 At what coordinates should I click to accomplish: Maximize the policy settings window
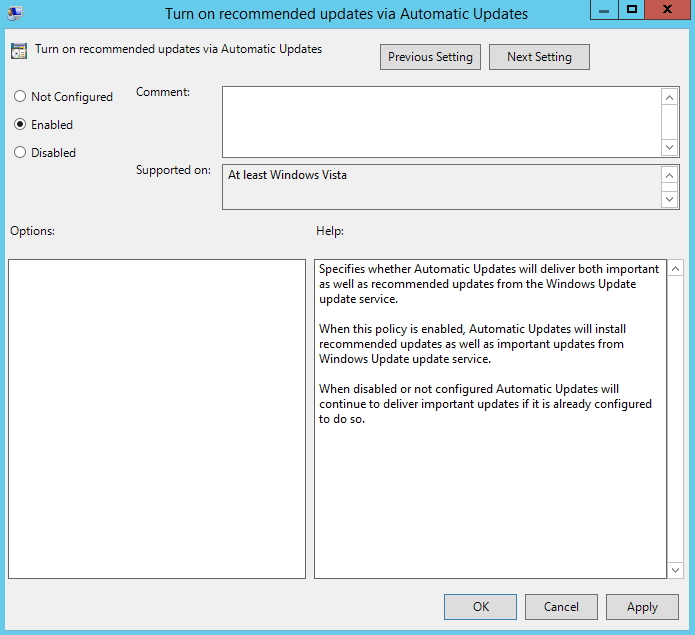pyautogui.click(x=632, y=10)
